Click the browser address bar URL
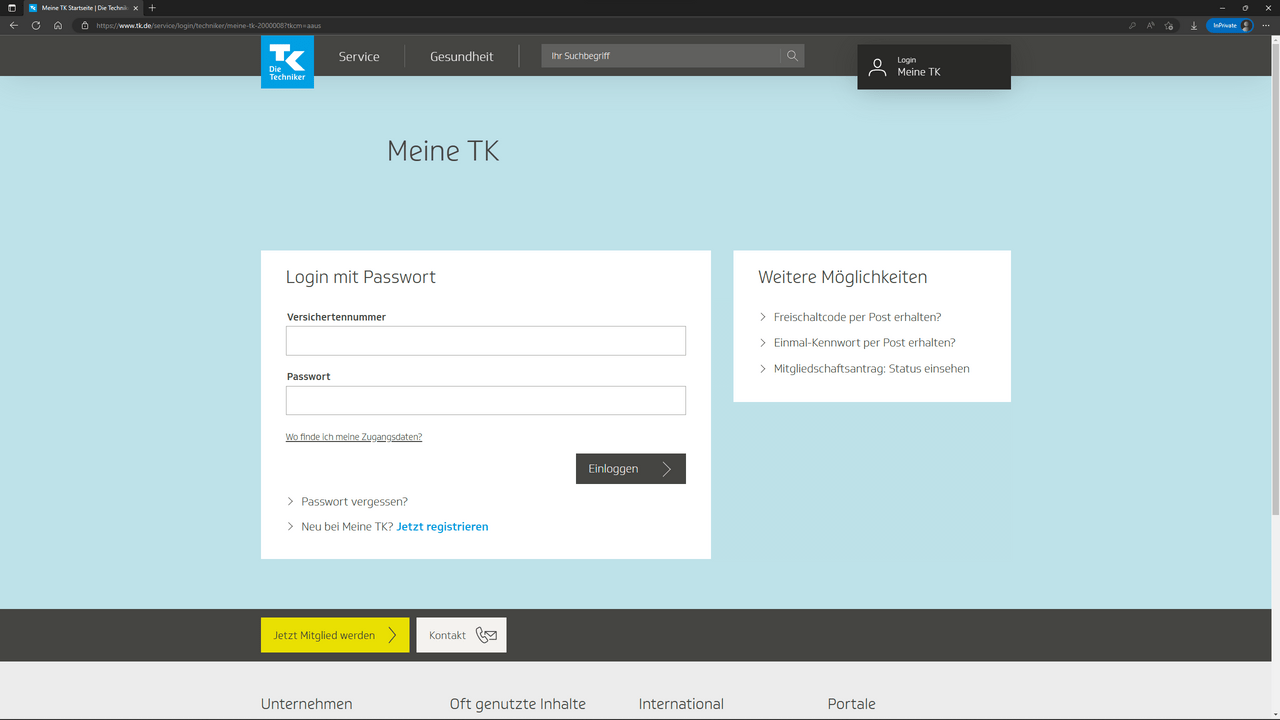Image resolution: width=1280 pixels, height=720 pixels. [209, 25]
